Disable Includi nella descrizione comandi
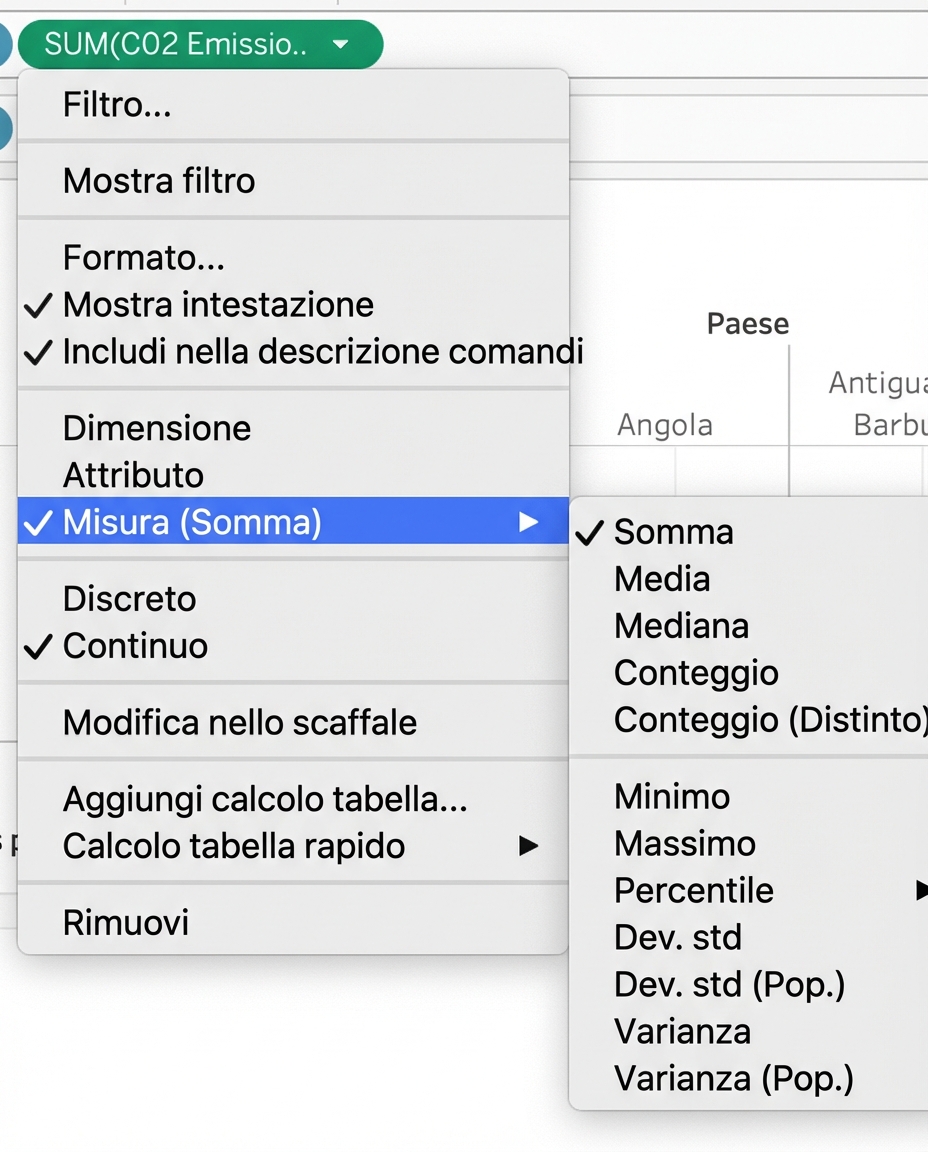The width and height of the screenshot is (928, 1152). (322, 352)
